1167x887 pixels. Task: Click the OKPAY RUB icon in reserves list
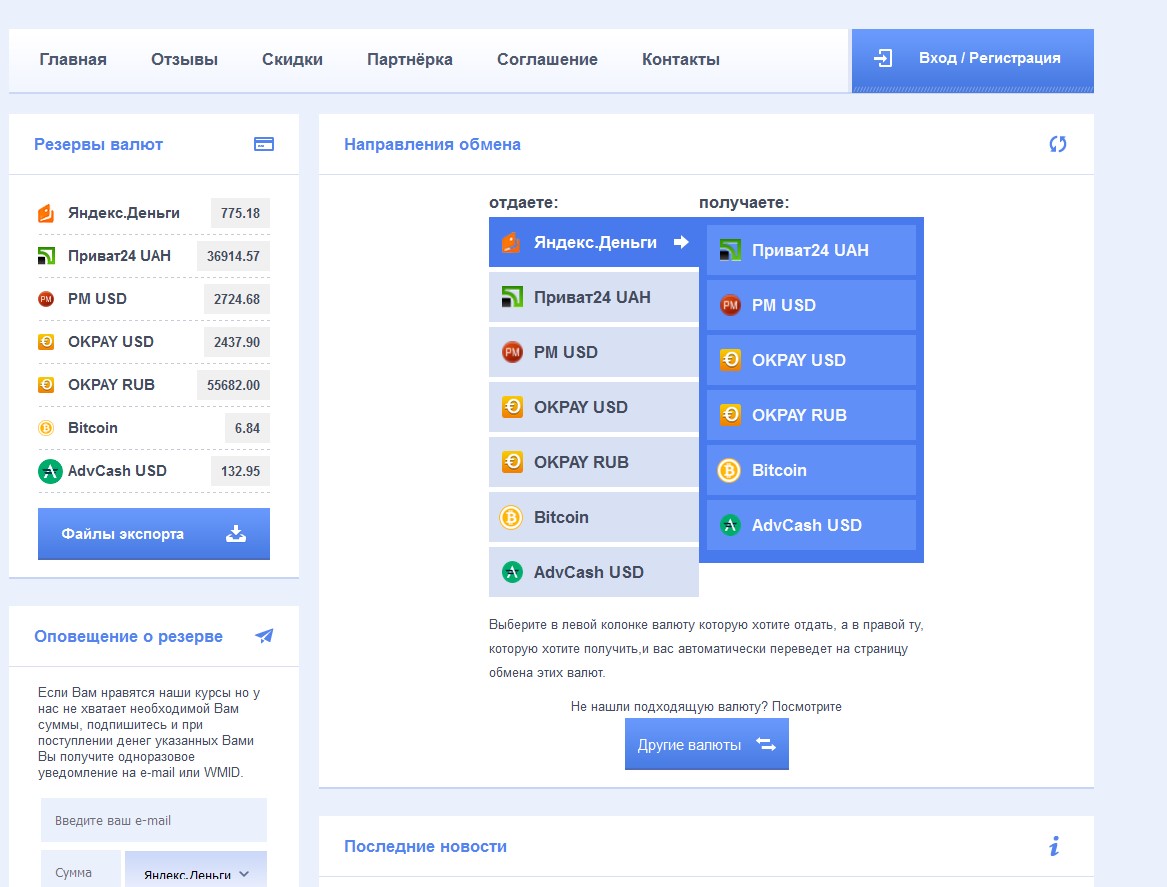[x=46, y=385]
